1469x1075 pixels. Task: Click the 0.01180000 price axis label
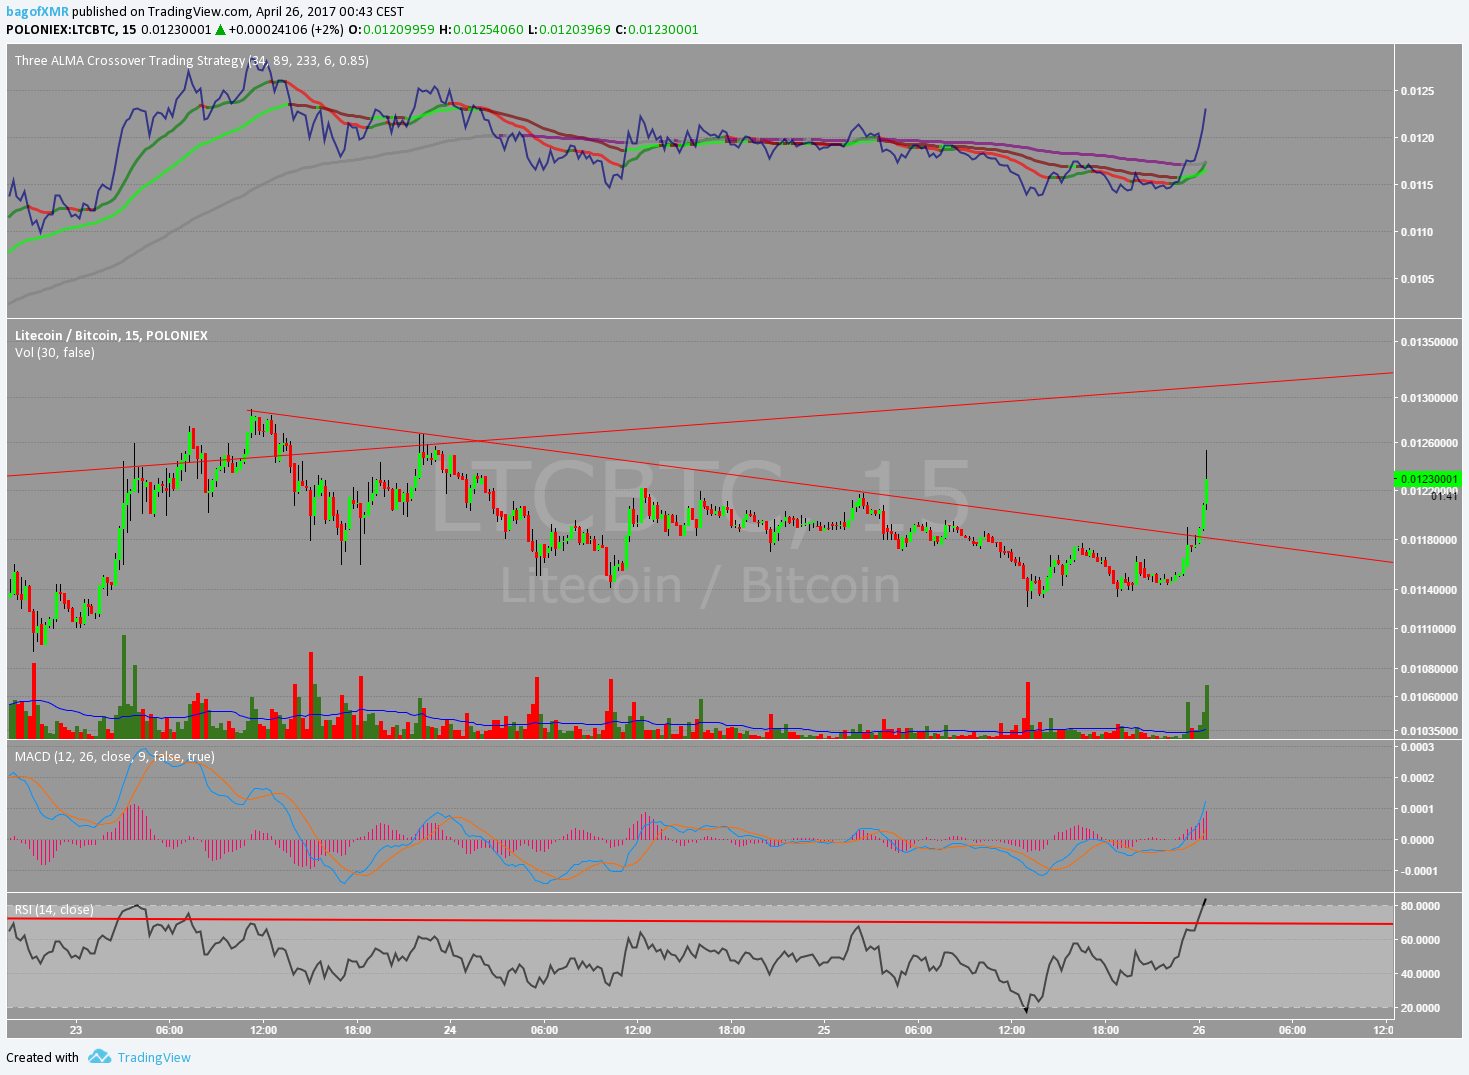1429,540
